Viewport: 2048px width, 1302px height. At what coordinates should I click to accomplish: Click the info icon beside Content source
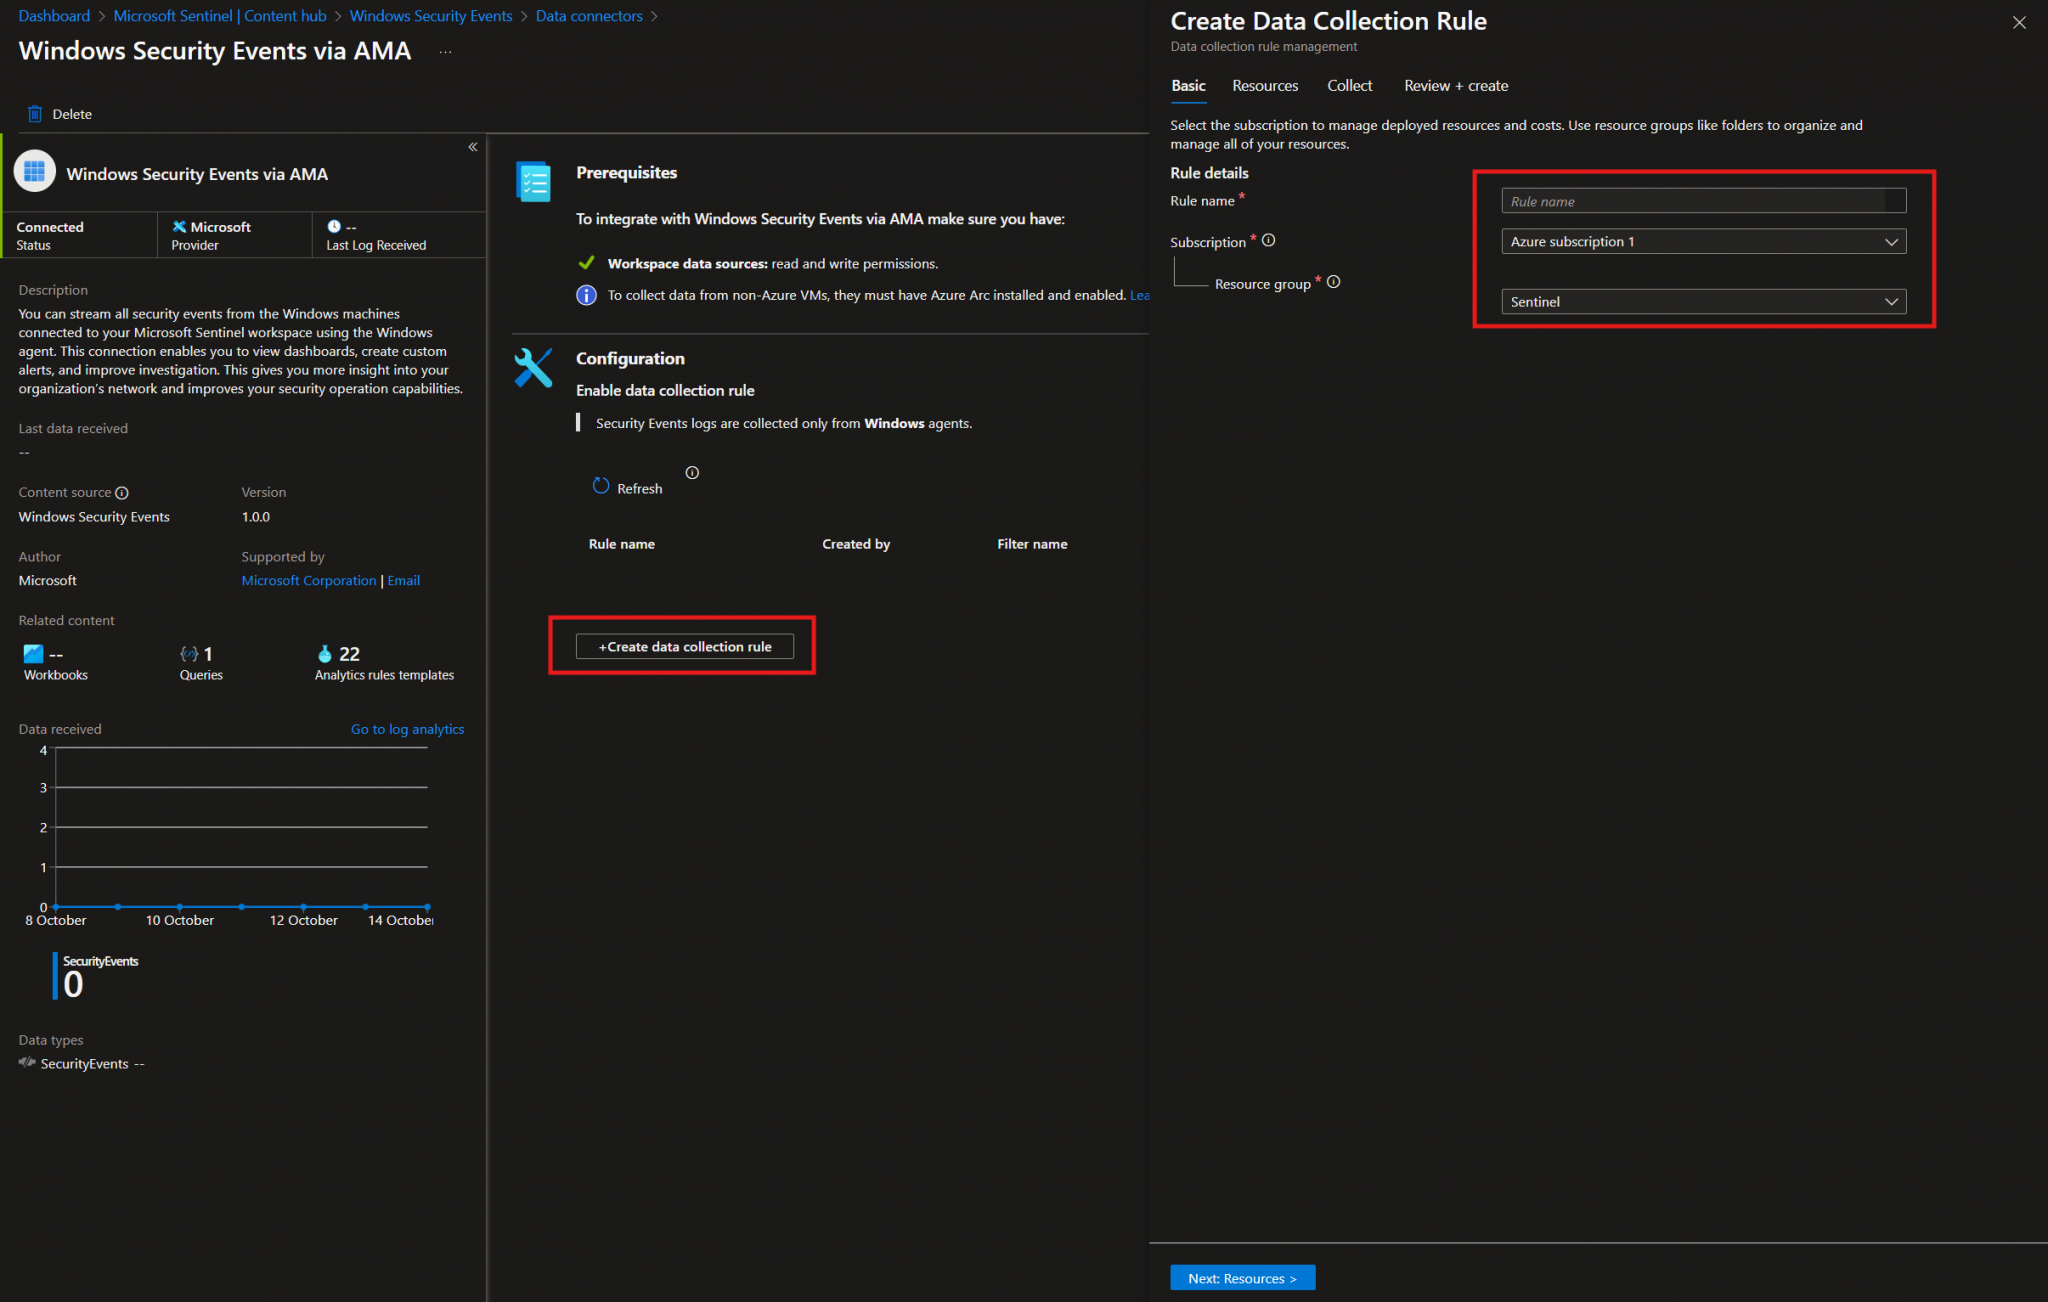point(122,492)
